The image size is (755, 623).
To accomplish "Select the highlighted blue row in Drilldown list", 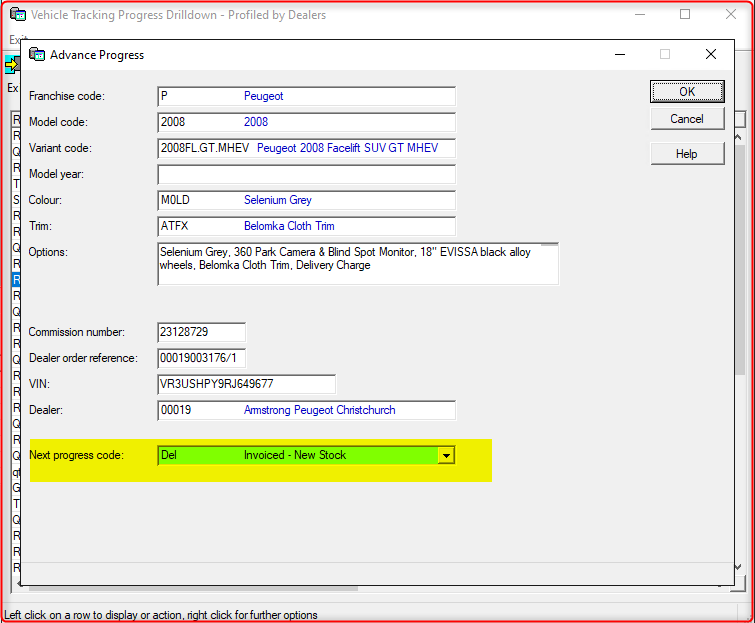I will click(16, 280).
